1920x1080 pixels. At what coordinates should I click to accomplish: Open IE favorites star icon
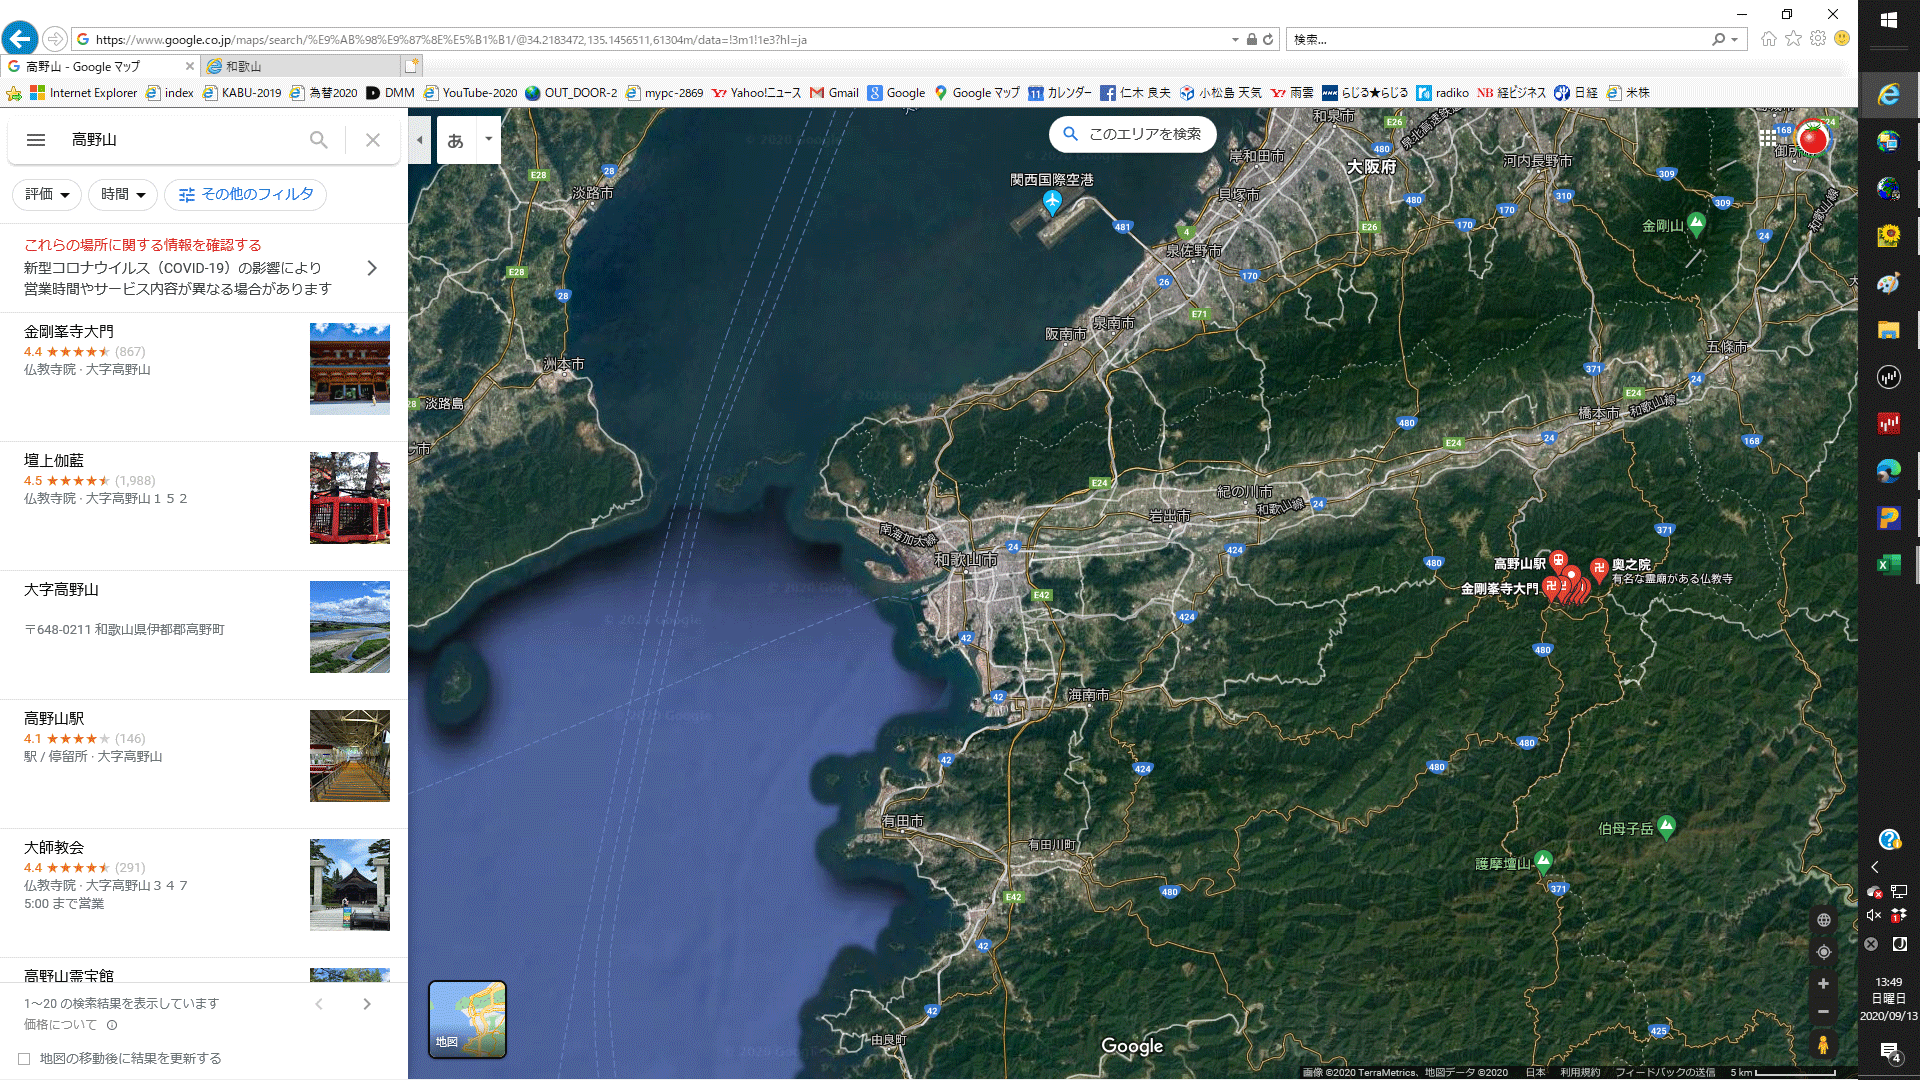point(1793,39)
